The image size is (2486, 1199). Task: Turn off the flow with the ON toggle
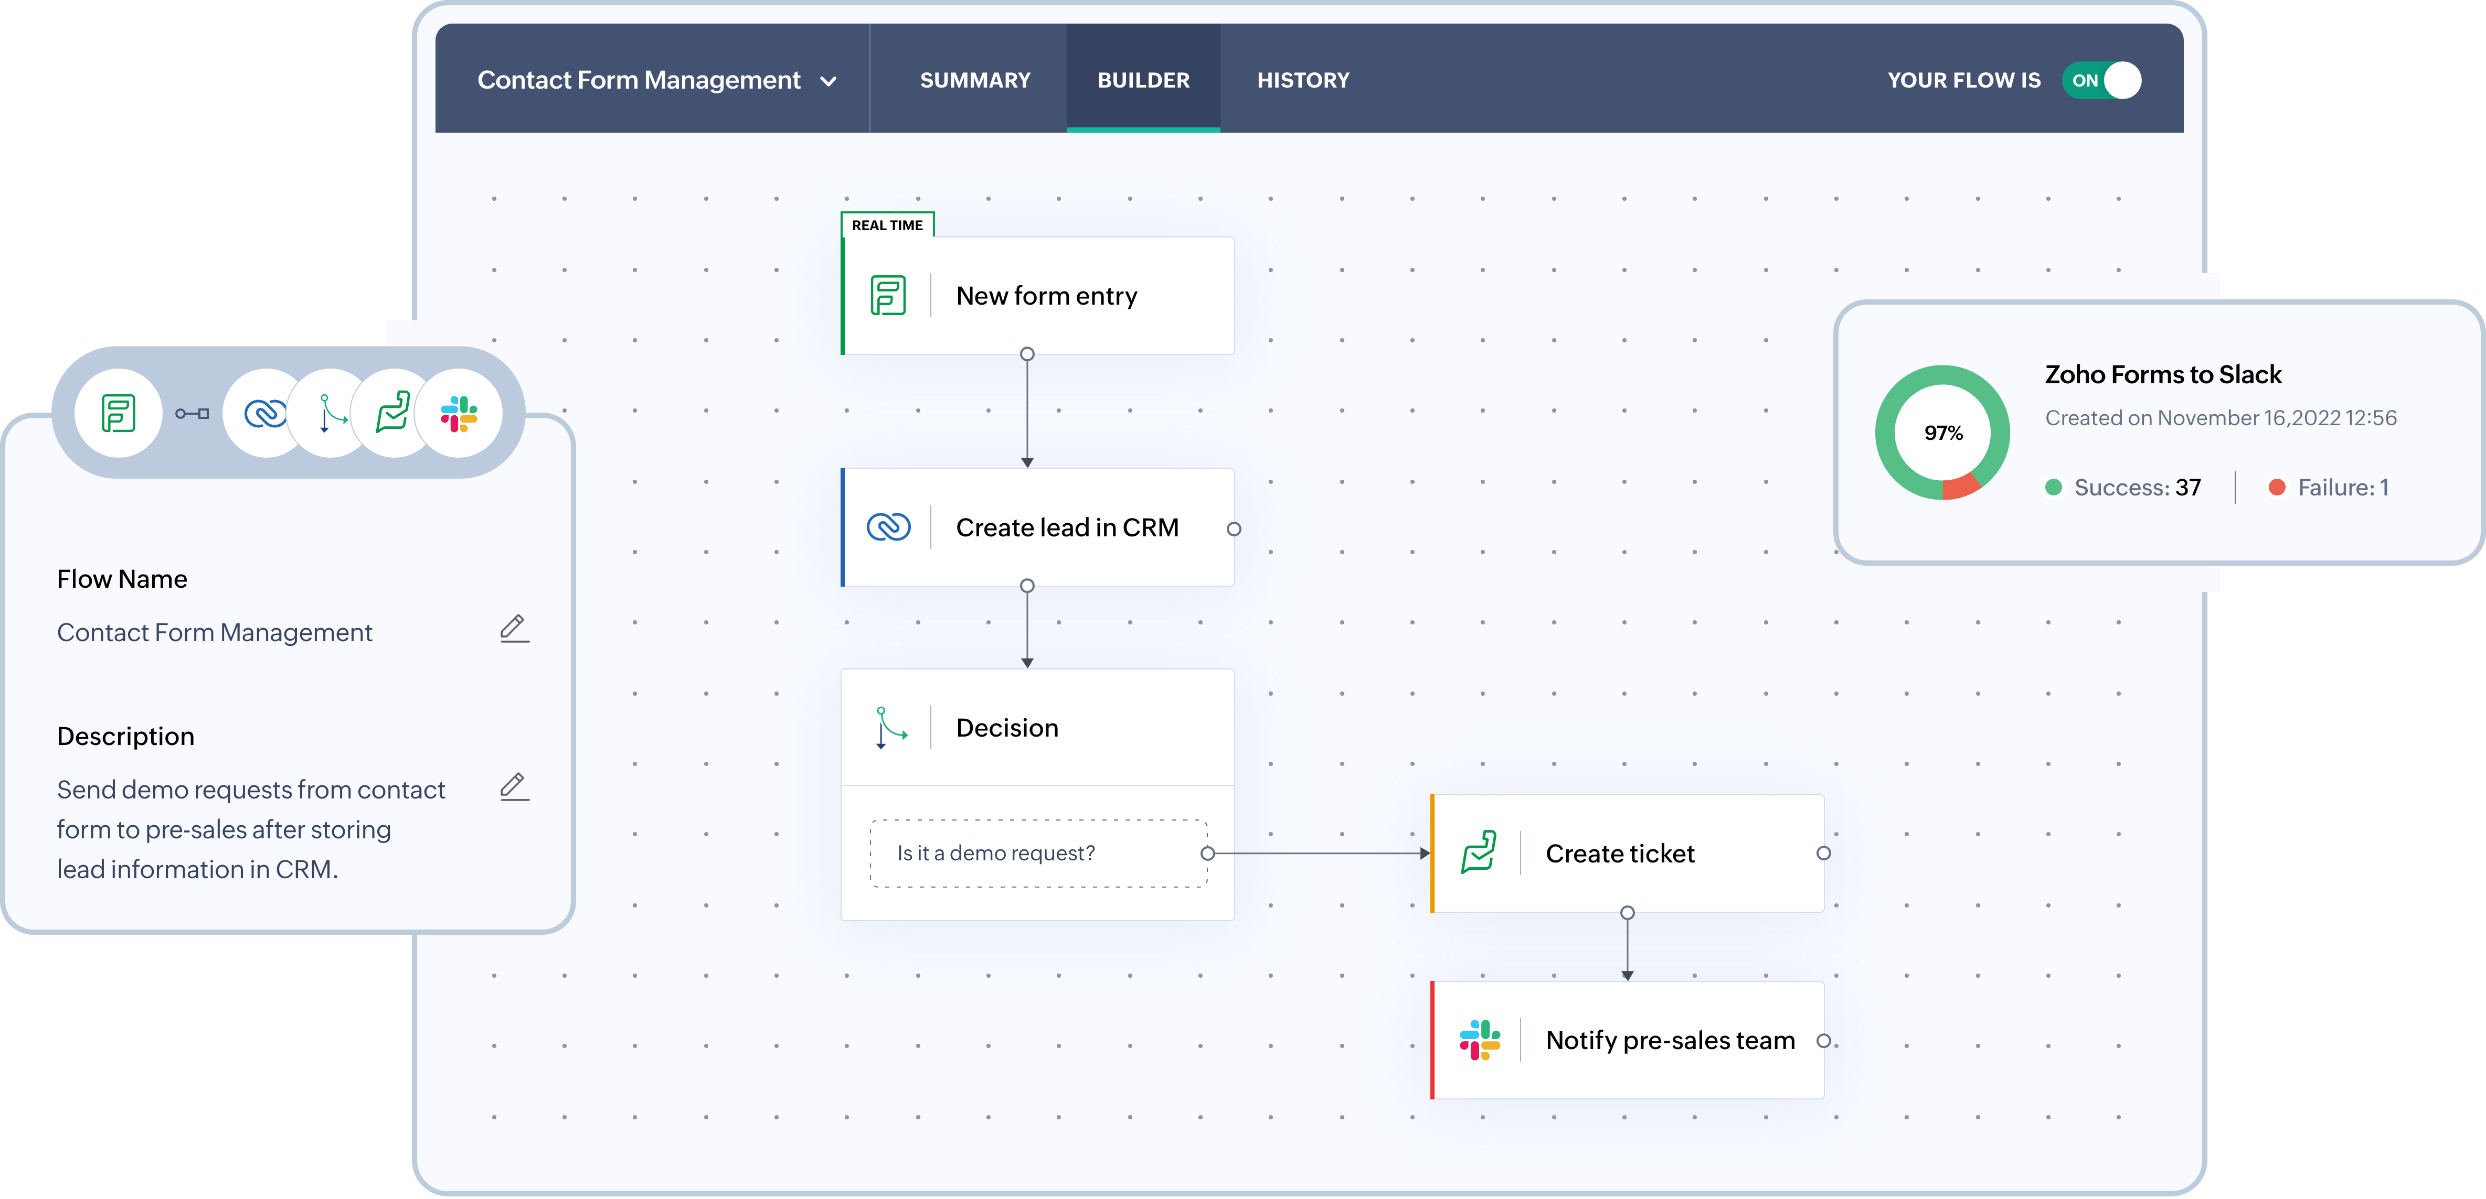click(2101, 80)
